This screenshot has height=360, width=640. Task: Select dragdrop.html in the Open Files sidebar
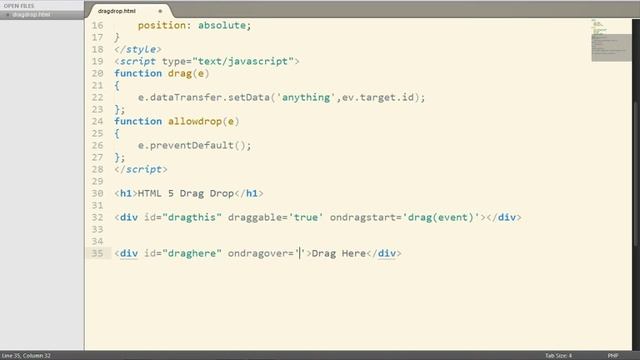31,14
